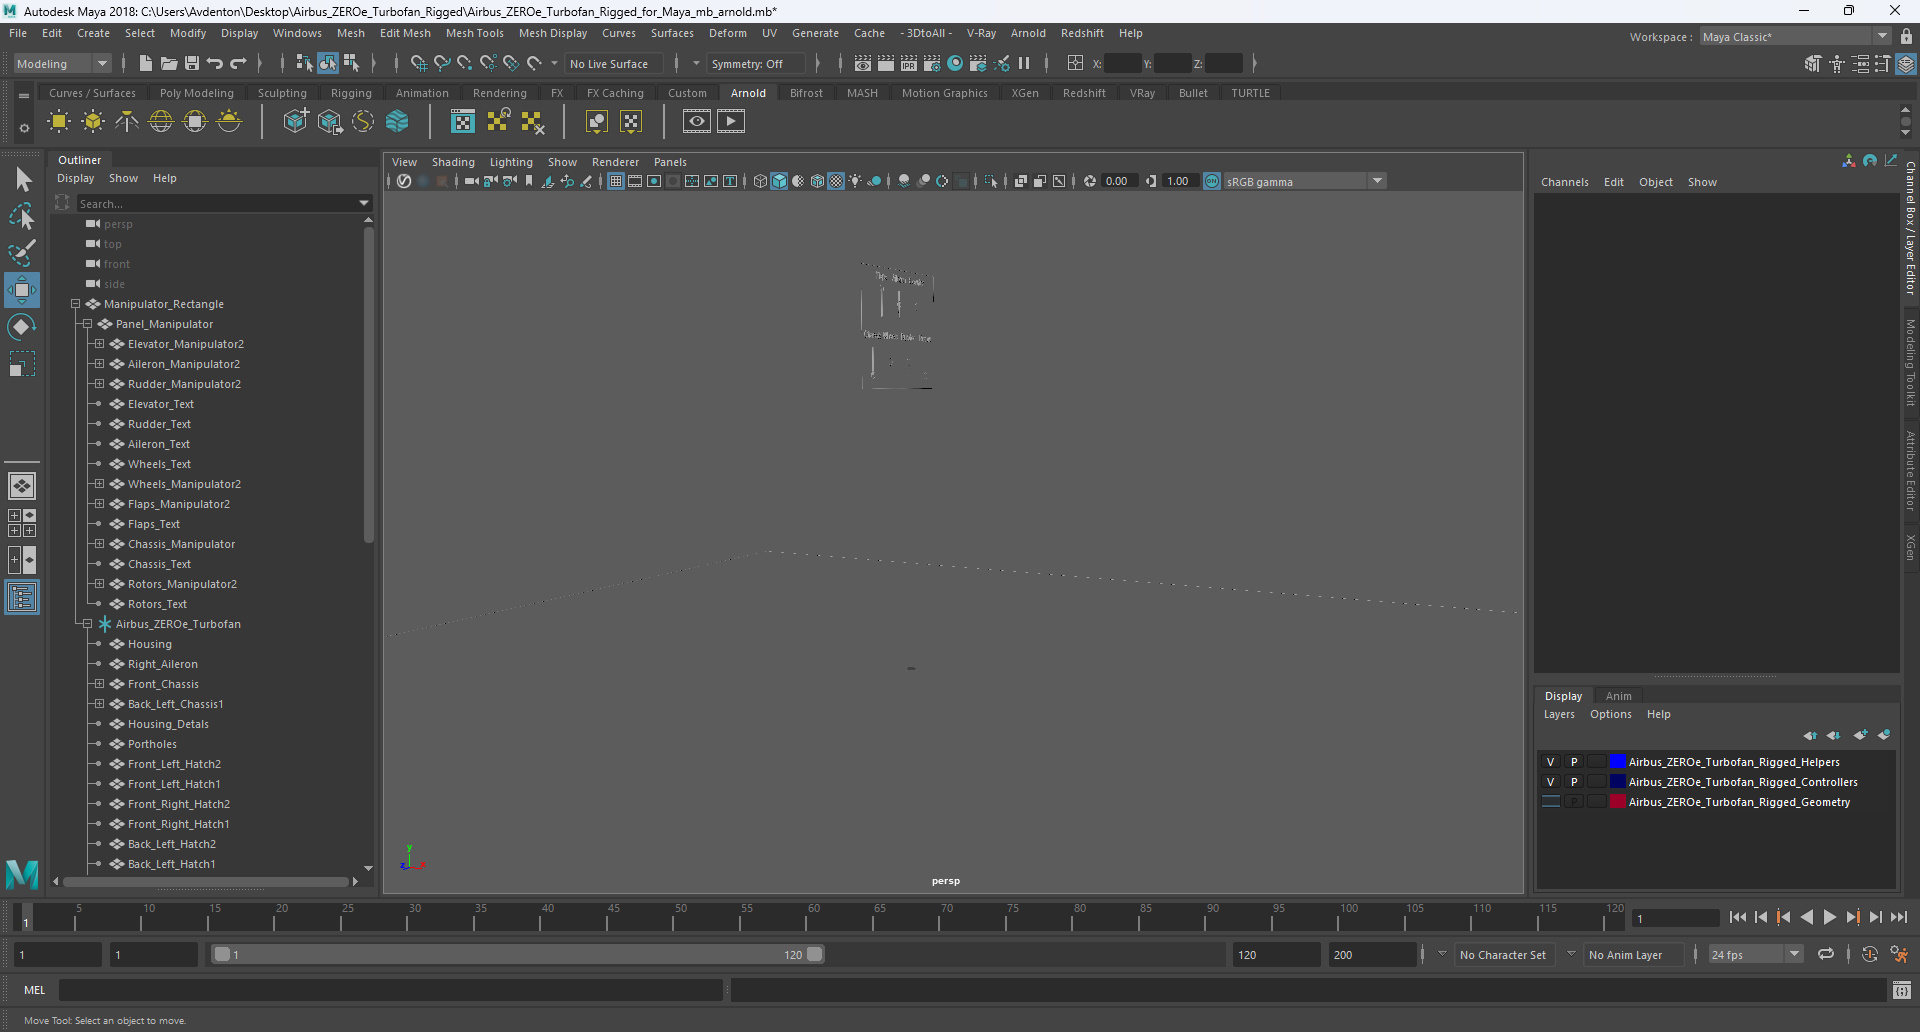
Task: Click the play forwards button
Action: pos(1830,917)
